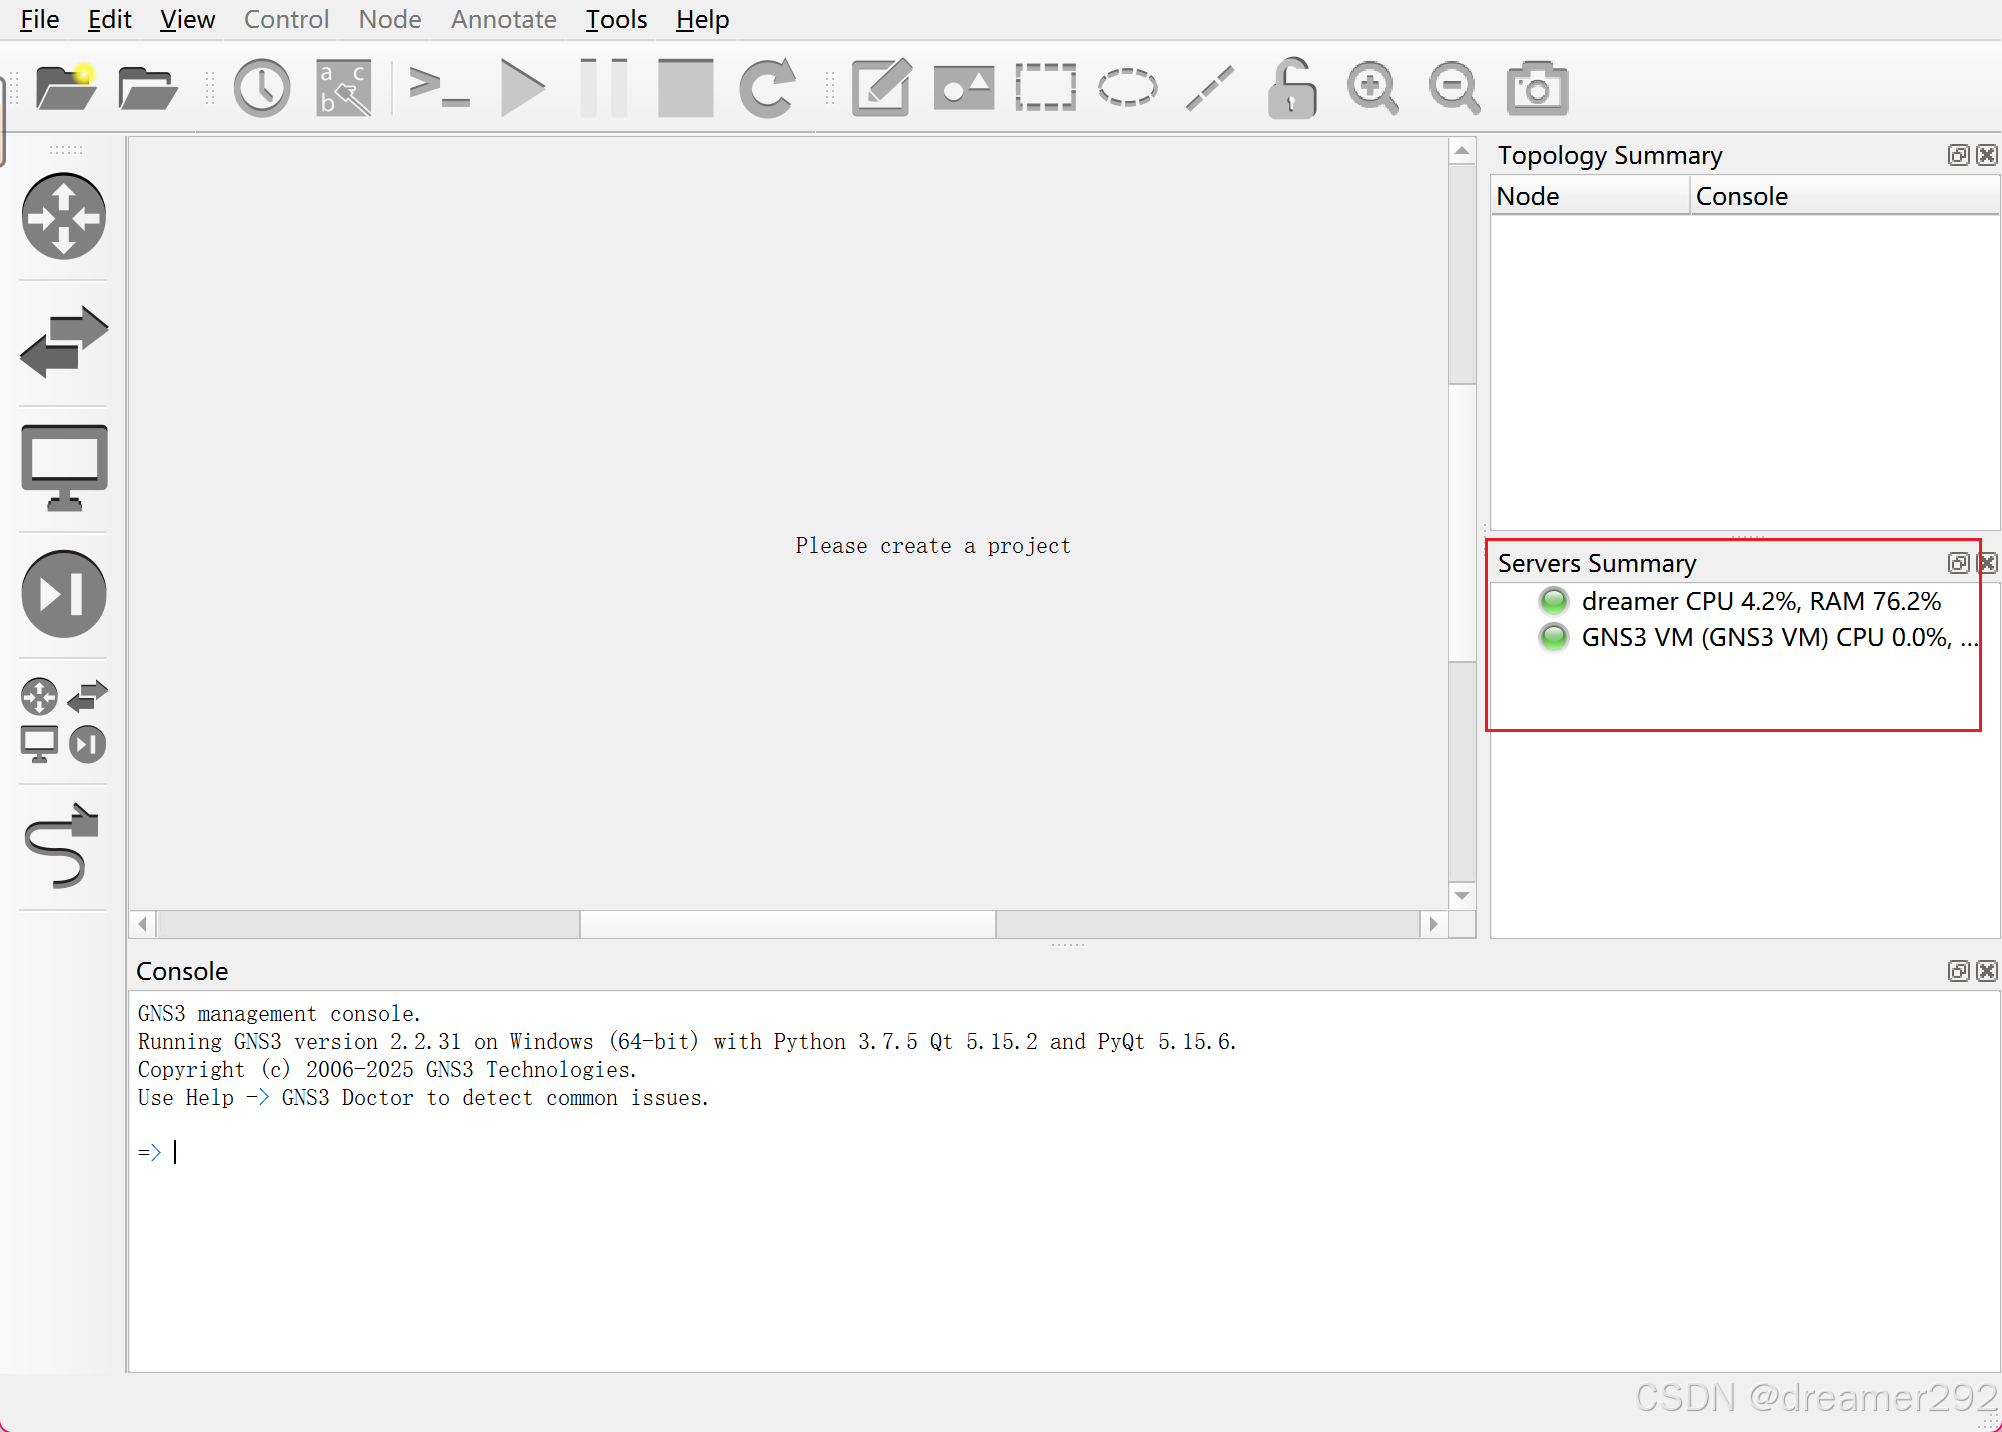Open the Help menu
Viewport: 2002px width, 1432px height.
[702, 19]
